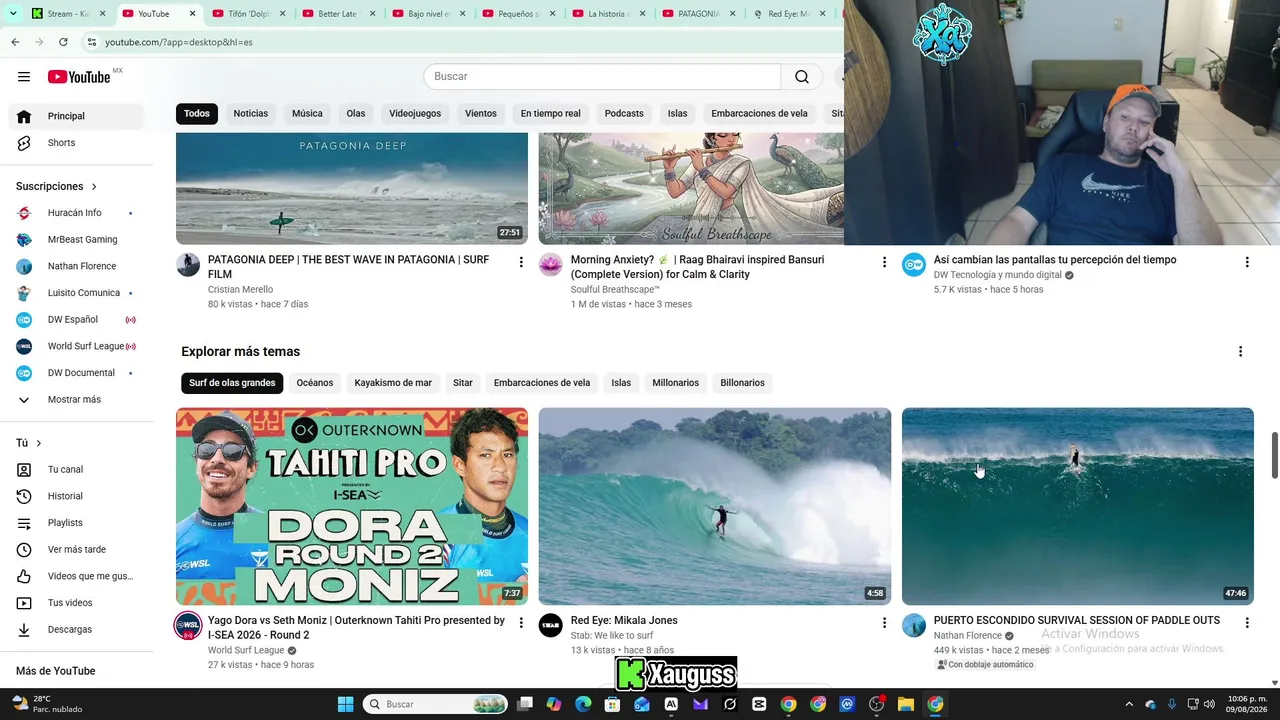The image size is (1280, 720).
Task: Open World Surf League avatar under Yago Dora video
Action: point(188,626)
